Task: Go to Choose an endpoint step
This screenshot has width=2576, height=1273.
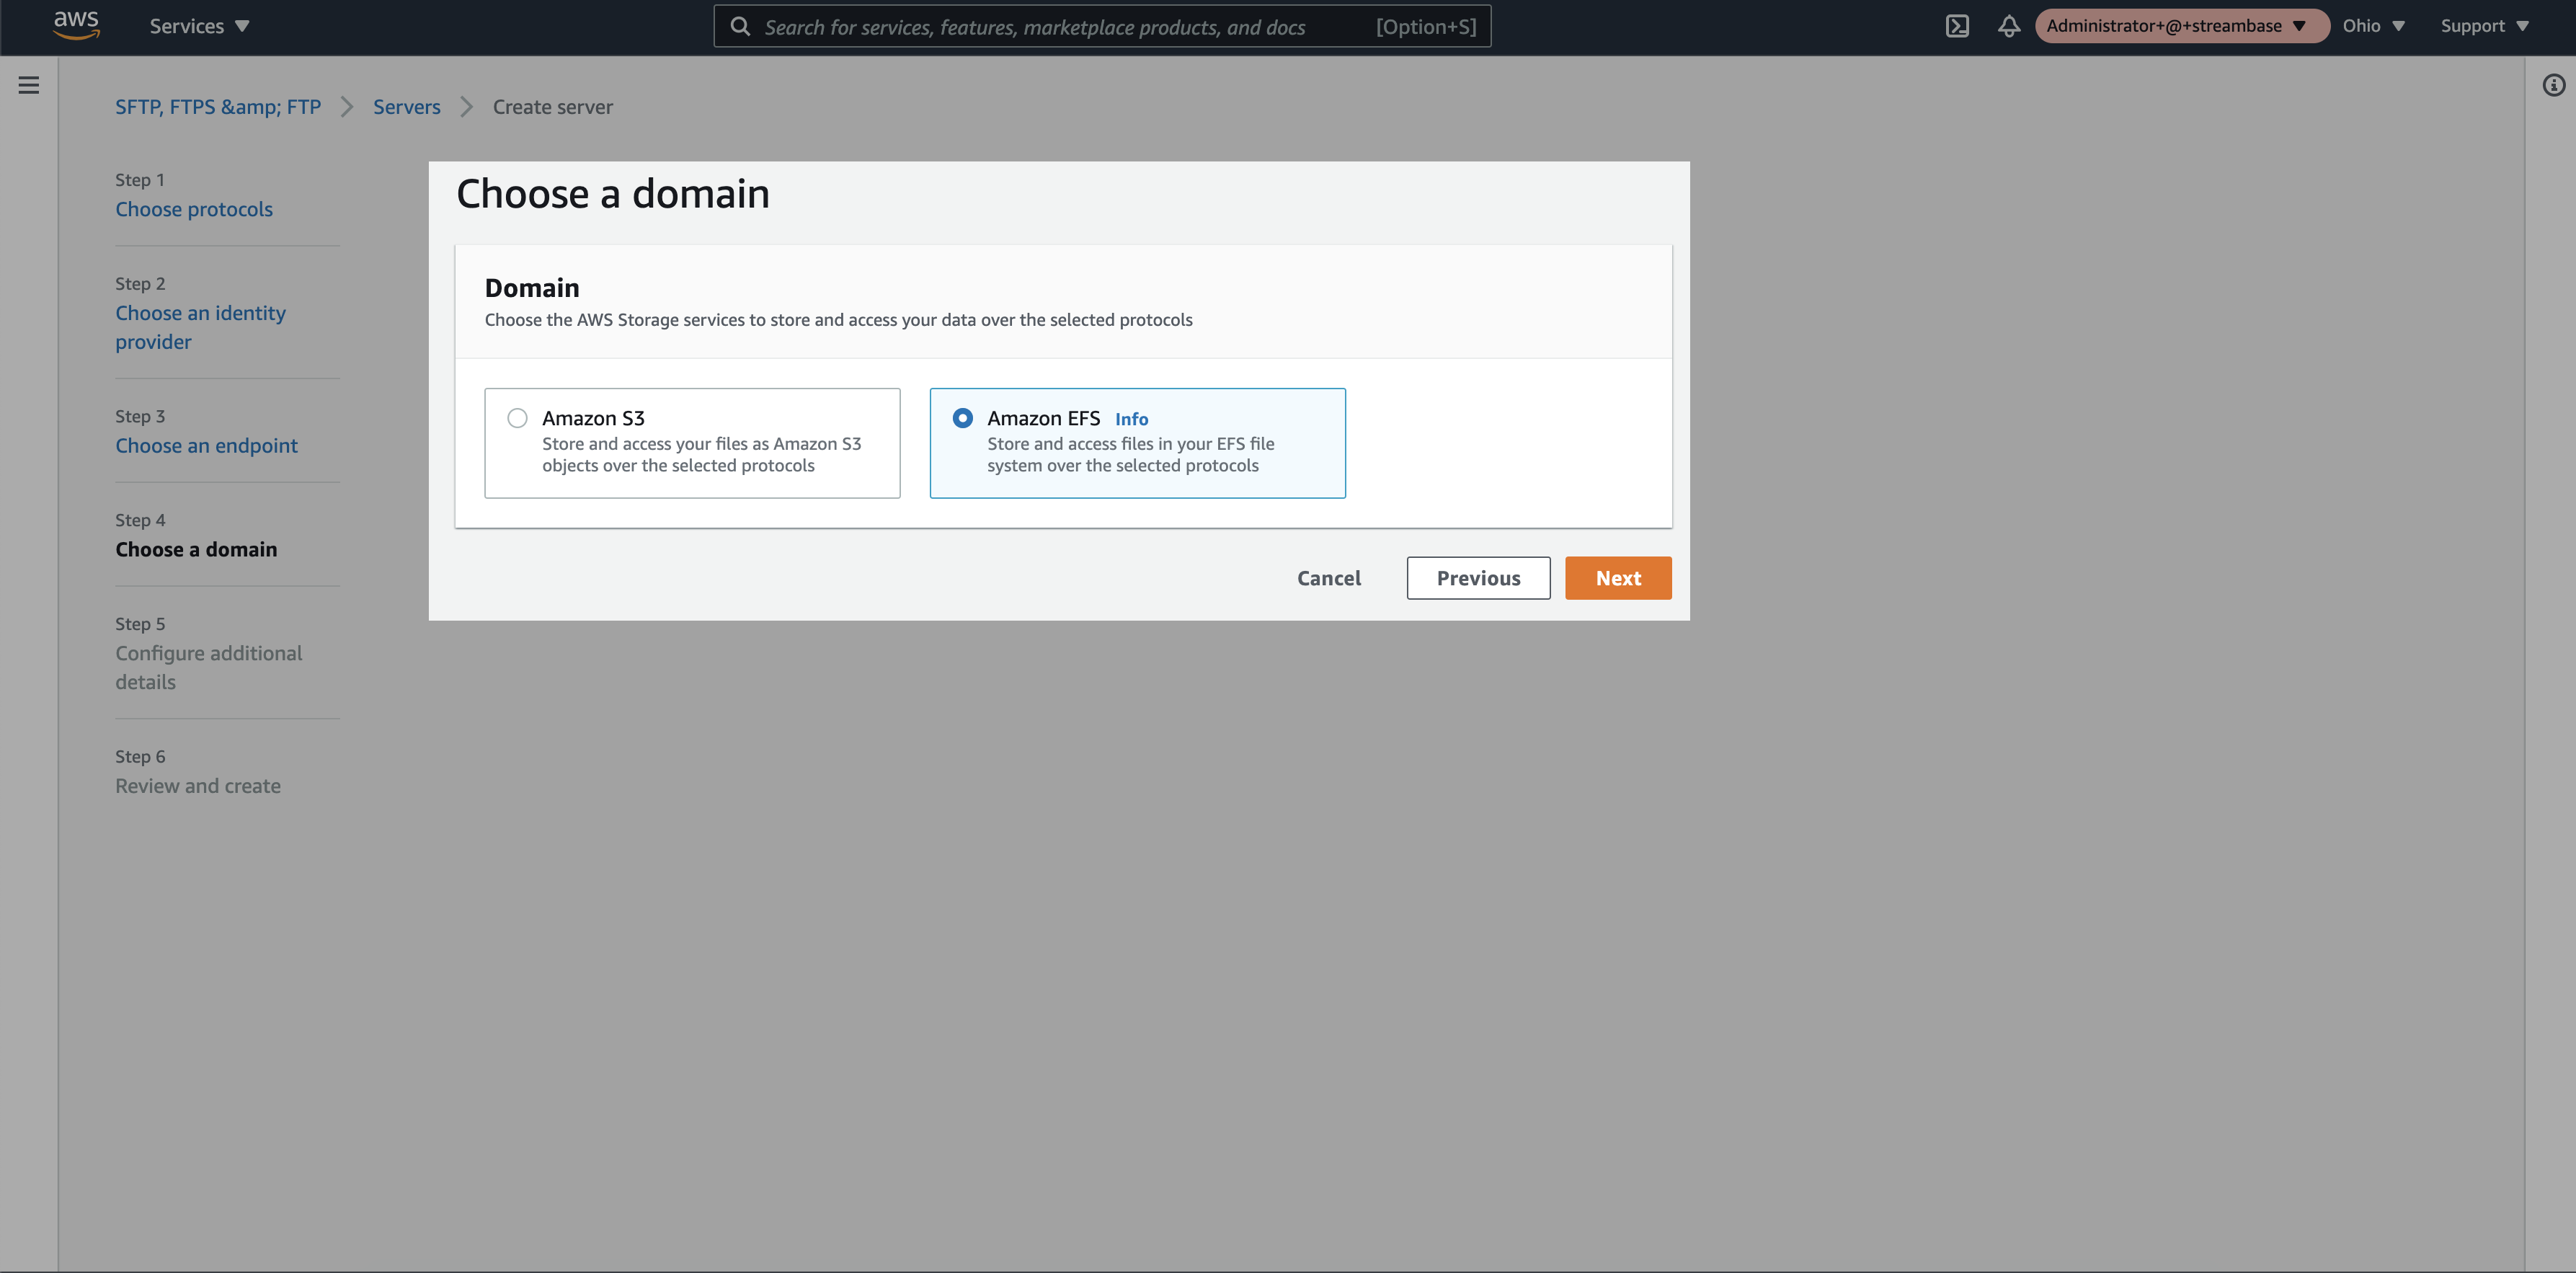Action: point(206,445)
